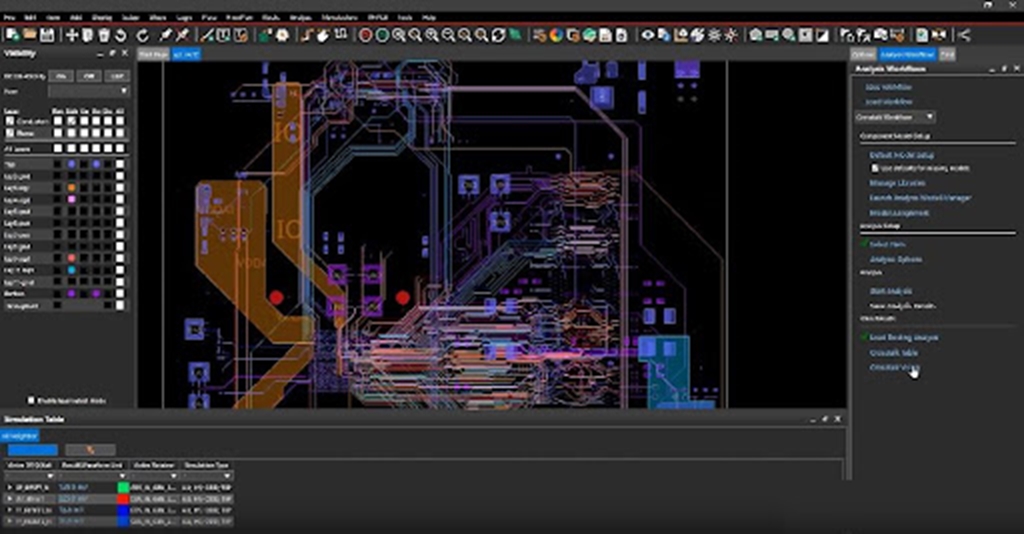Open the Help menu
This screenshot has width=1024, height=534.
[x=429, y=18]
